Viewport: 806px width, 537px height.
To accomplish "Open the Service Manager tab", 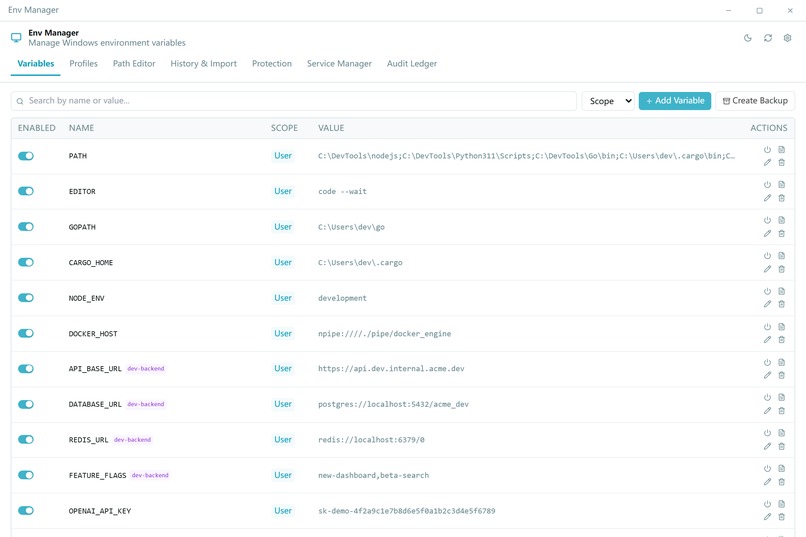I will coord(339,64).
